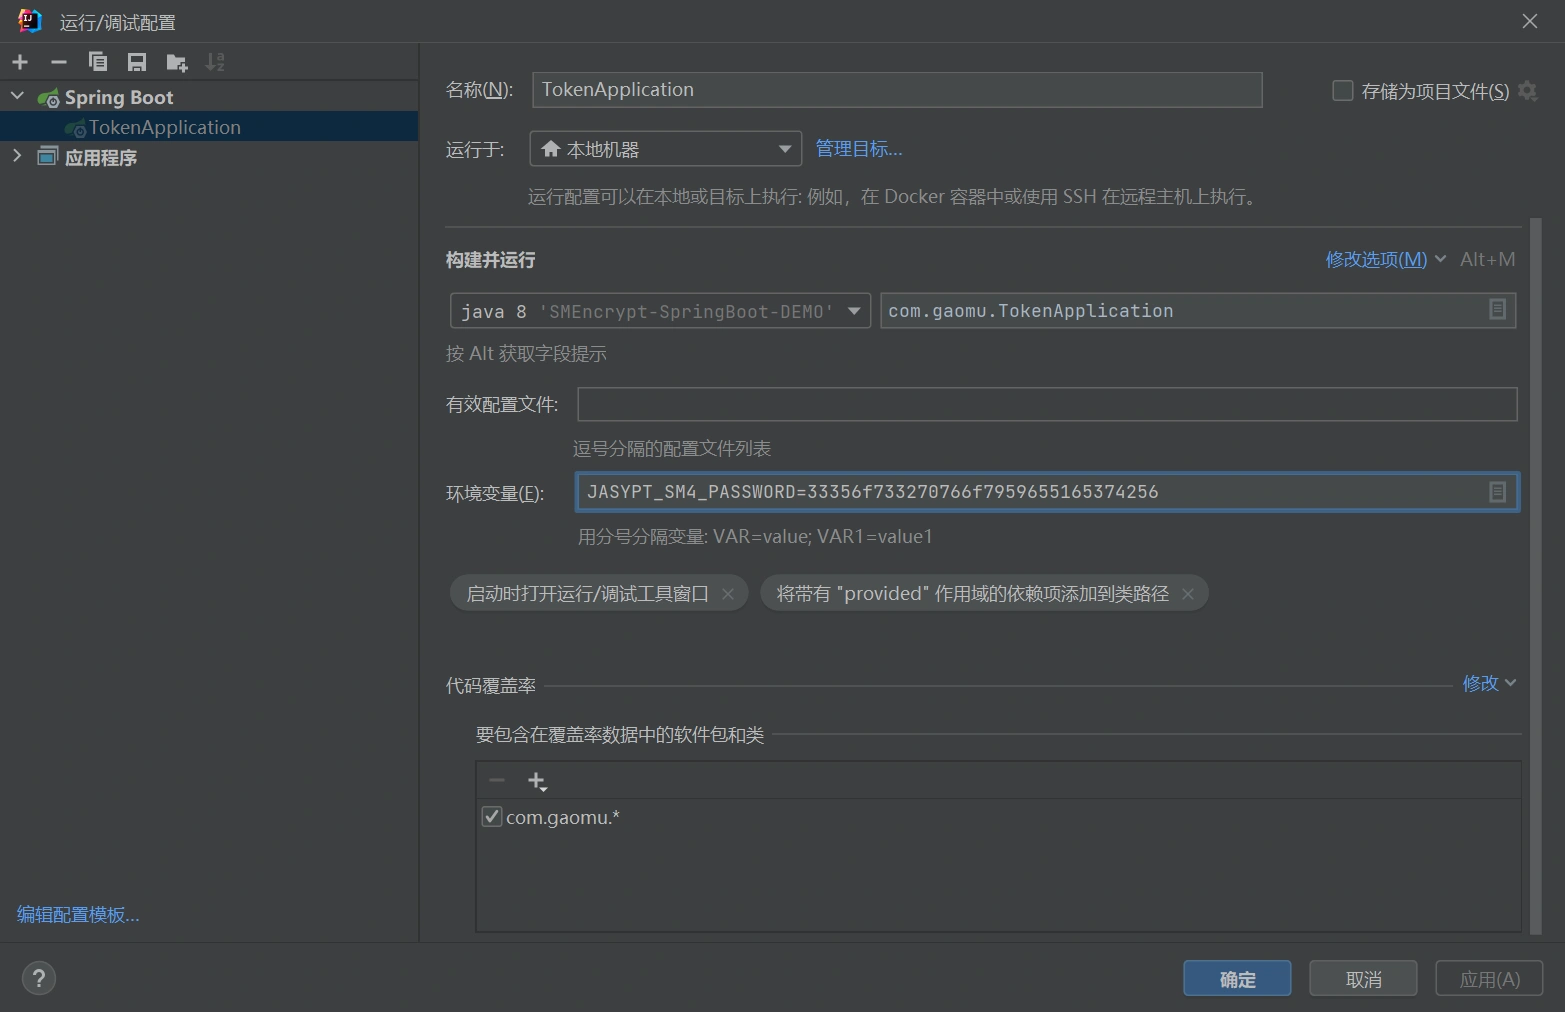Click the remove configuration minus icon
The image size is (1565, 1012).
click(59, 62)
